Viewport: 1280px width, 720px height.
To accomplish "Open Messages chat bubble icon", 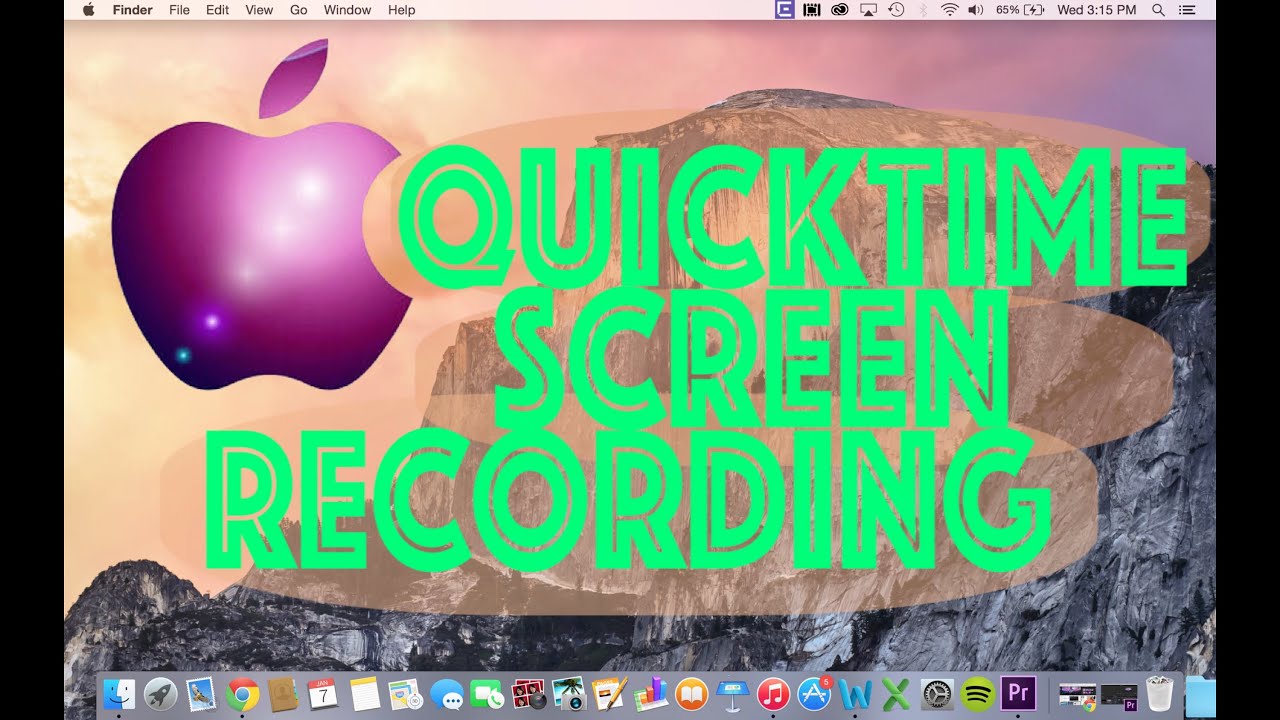I will [446, 693].
